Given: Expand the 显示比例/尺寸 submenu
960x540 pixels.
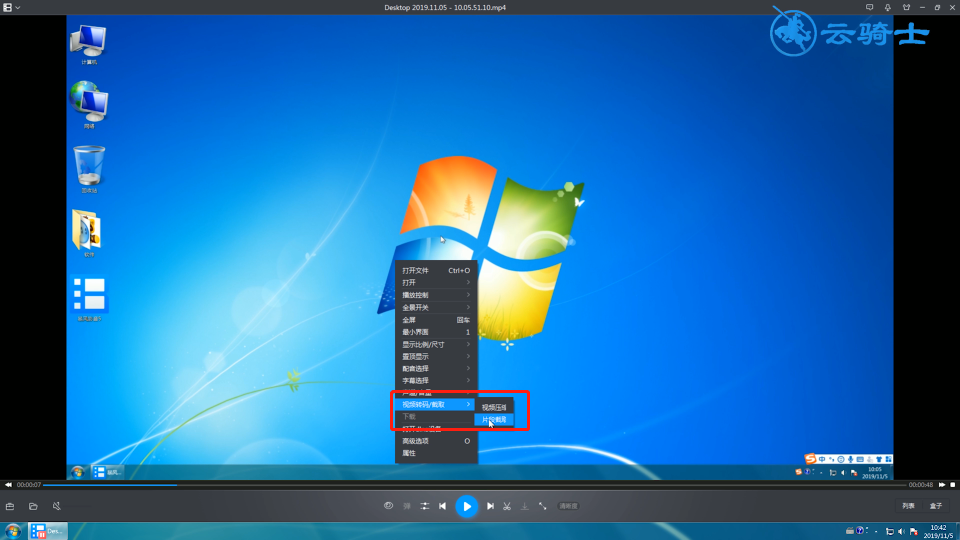Looking at the screenshot, I should click(x=436, y=344).
